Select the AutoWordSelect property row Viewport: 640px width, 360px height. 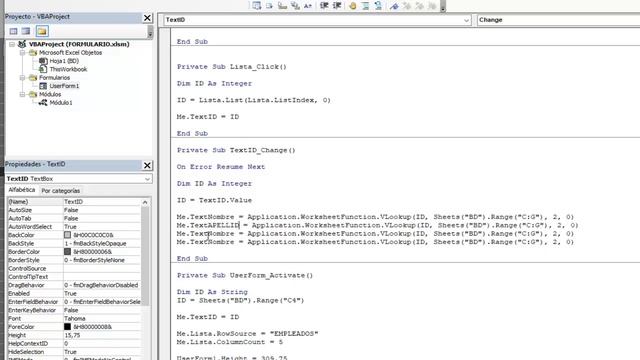coord(74,227)
